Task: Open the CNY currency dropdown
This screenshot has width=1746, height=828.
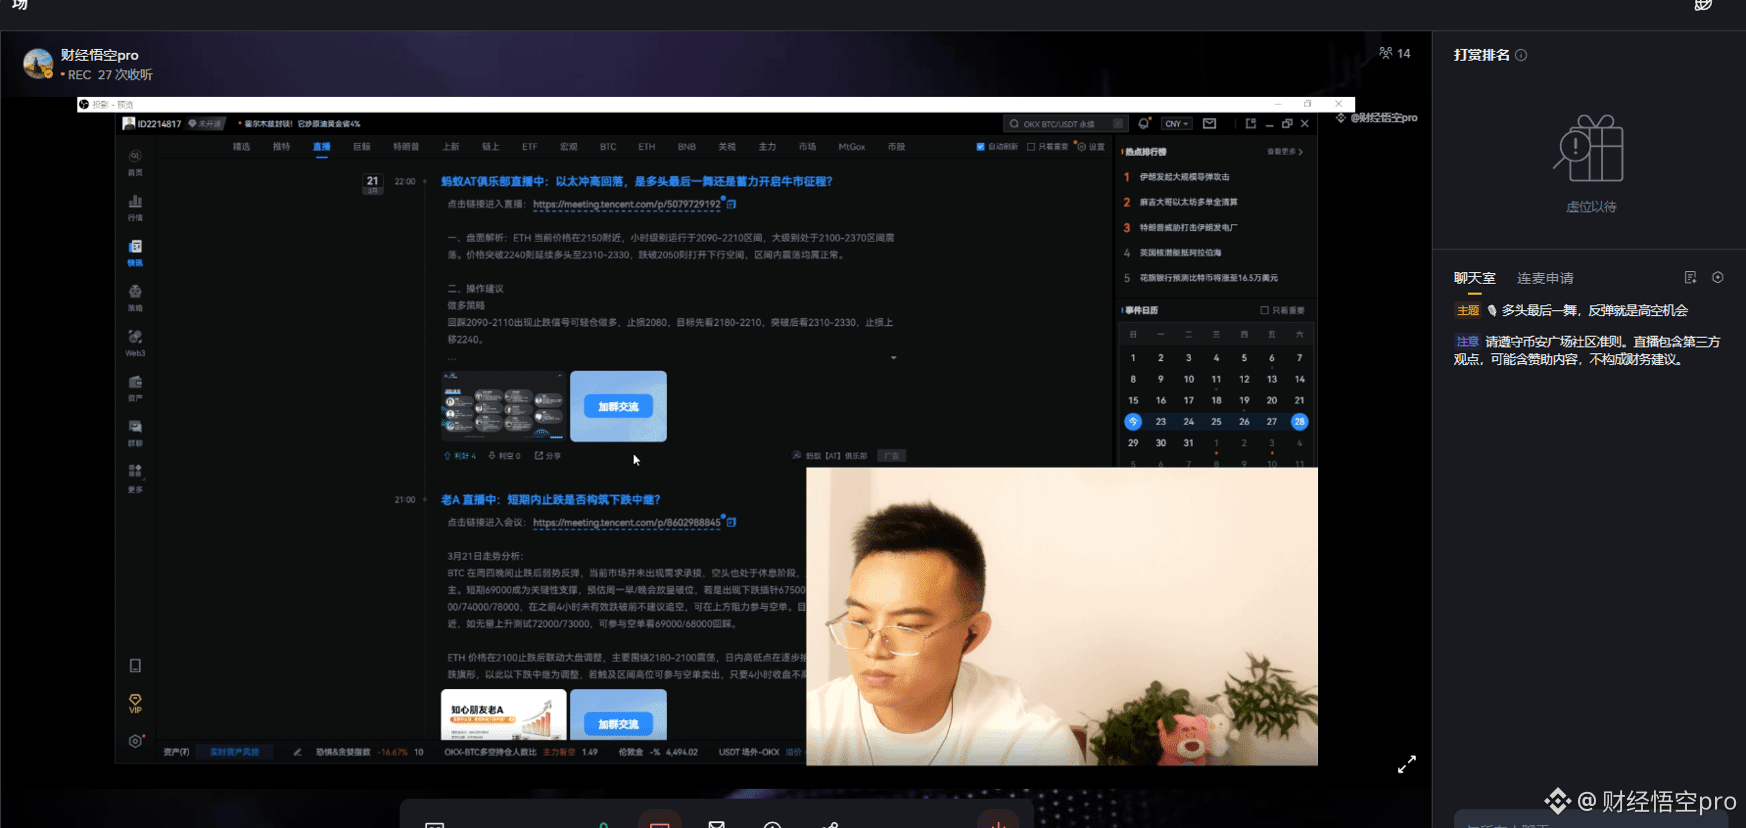Action: tap(1177, 124)
